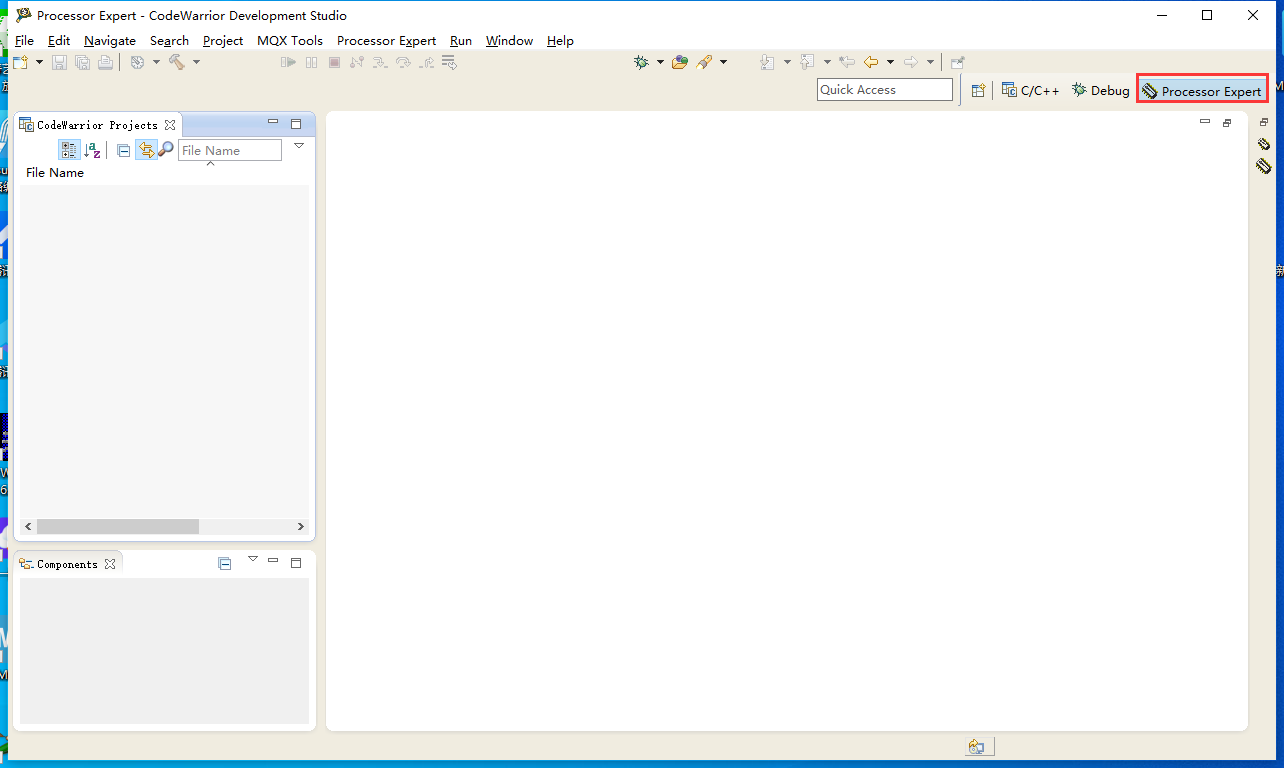Minimize the CodeWarrior Projects panel
Image resolution: width=1284 pixels, height=768 pixels.
click(x=273, y=123)
